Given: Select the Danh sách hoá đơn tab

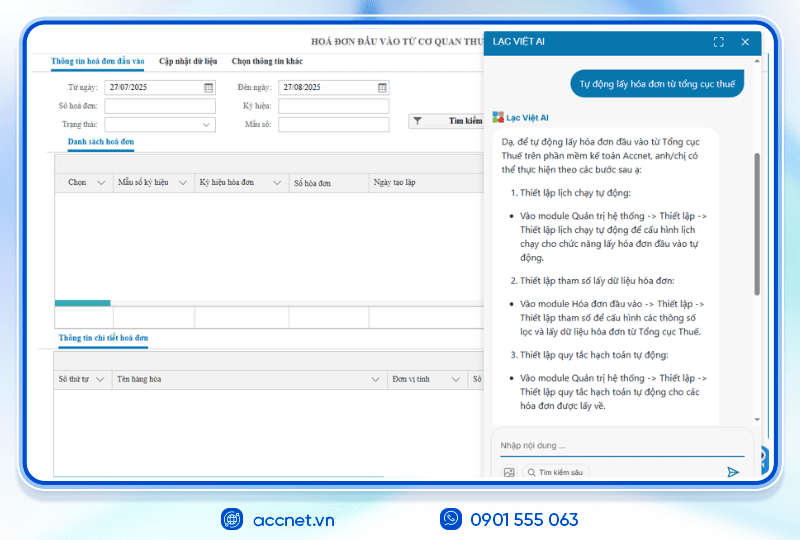Looking at the screenshot, I should 101,142.
